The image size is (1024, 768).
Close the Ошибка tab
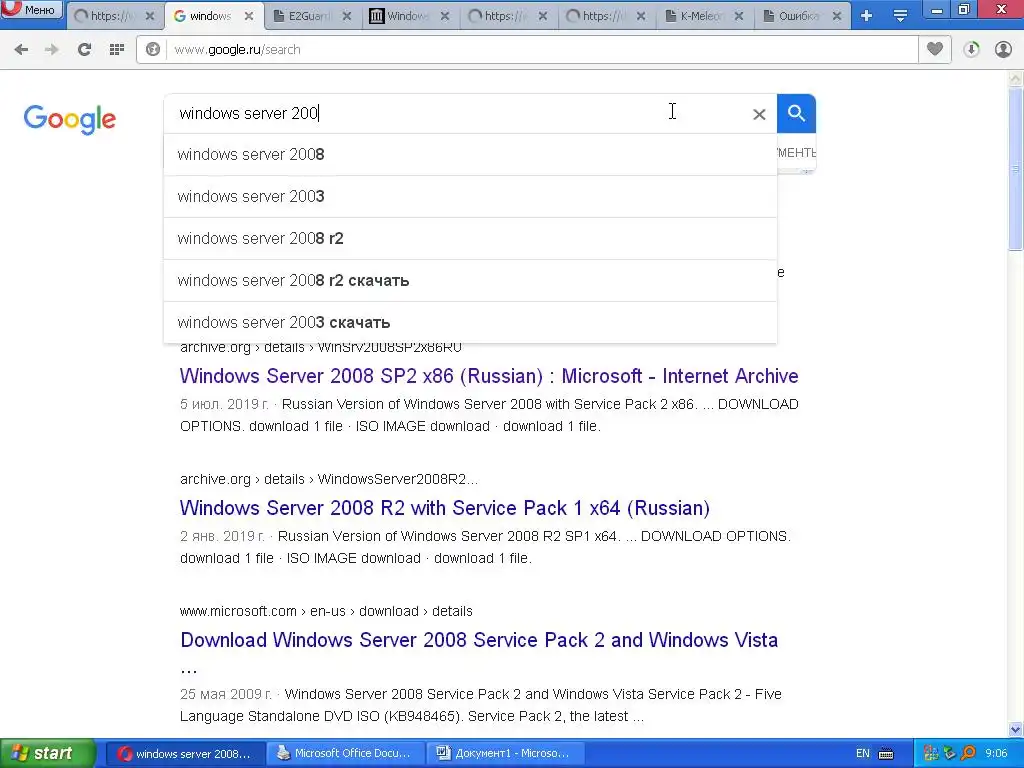[x=837, y=16]
